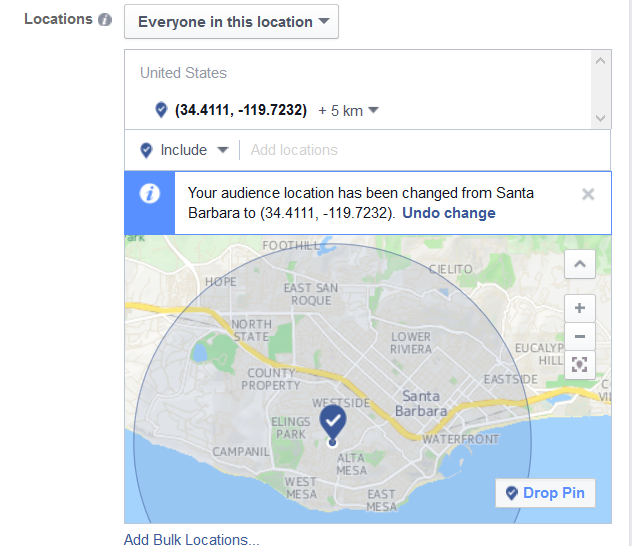The width and height of the screenshot is (632, 546).
Task: Open the "Add Bulk Locations..." link
Action: coord(191,539)
